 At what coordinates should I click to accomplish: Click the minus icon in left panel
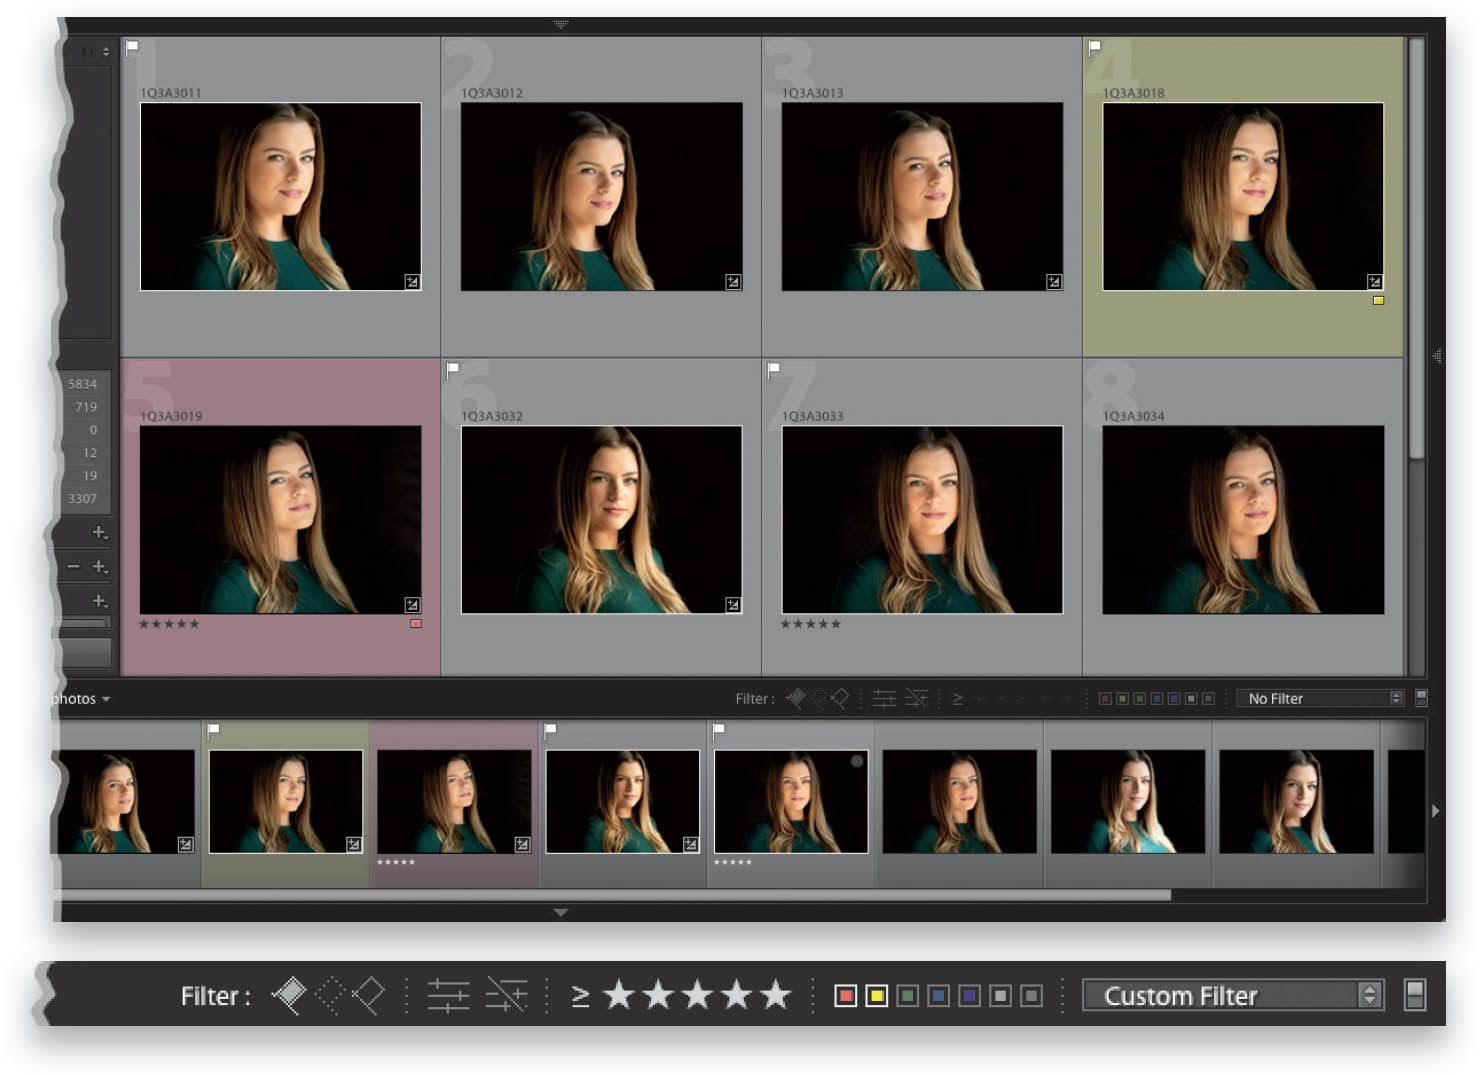73,567
